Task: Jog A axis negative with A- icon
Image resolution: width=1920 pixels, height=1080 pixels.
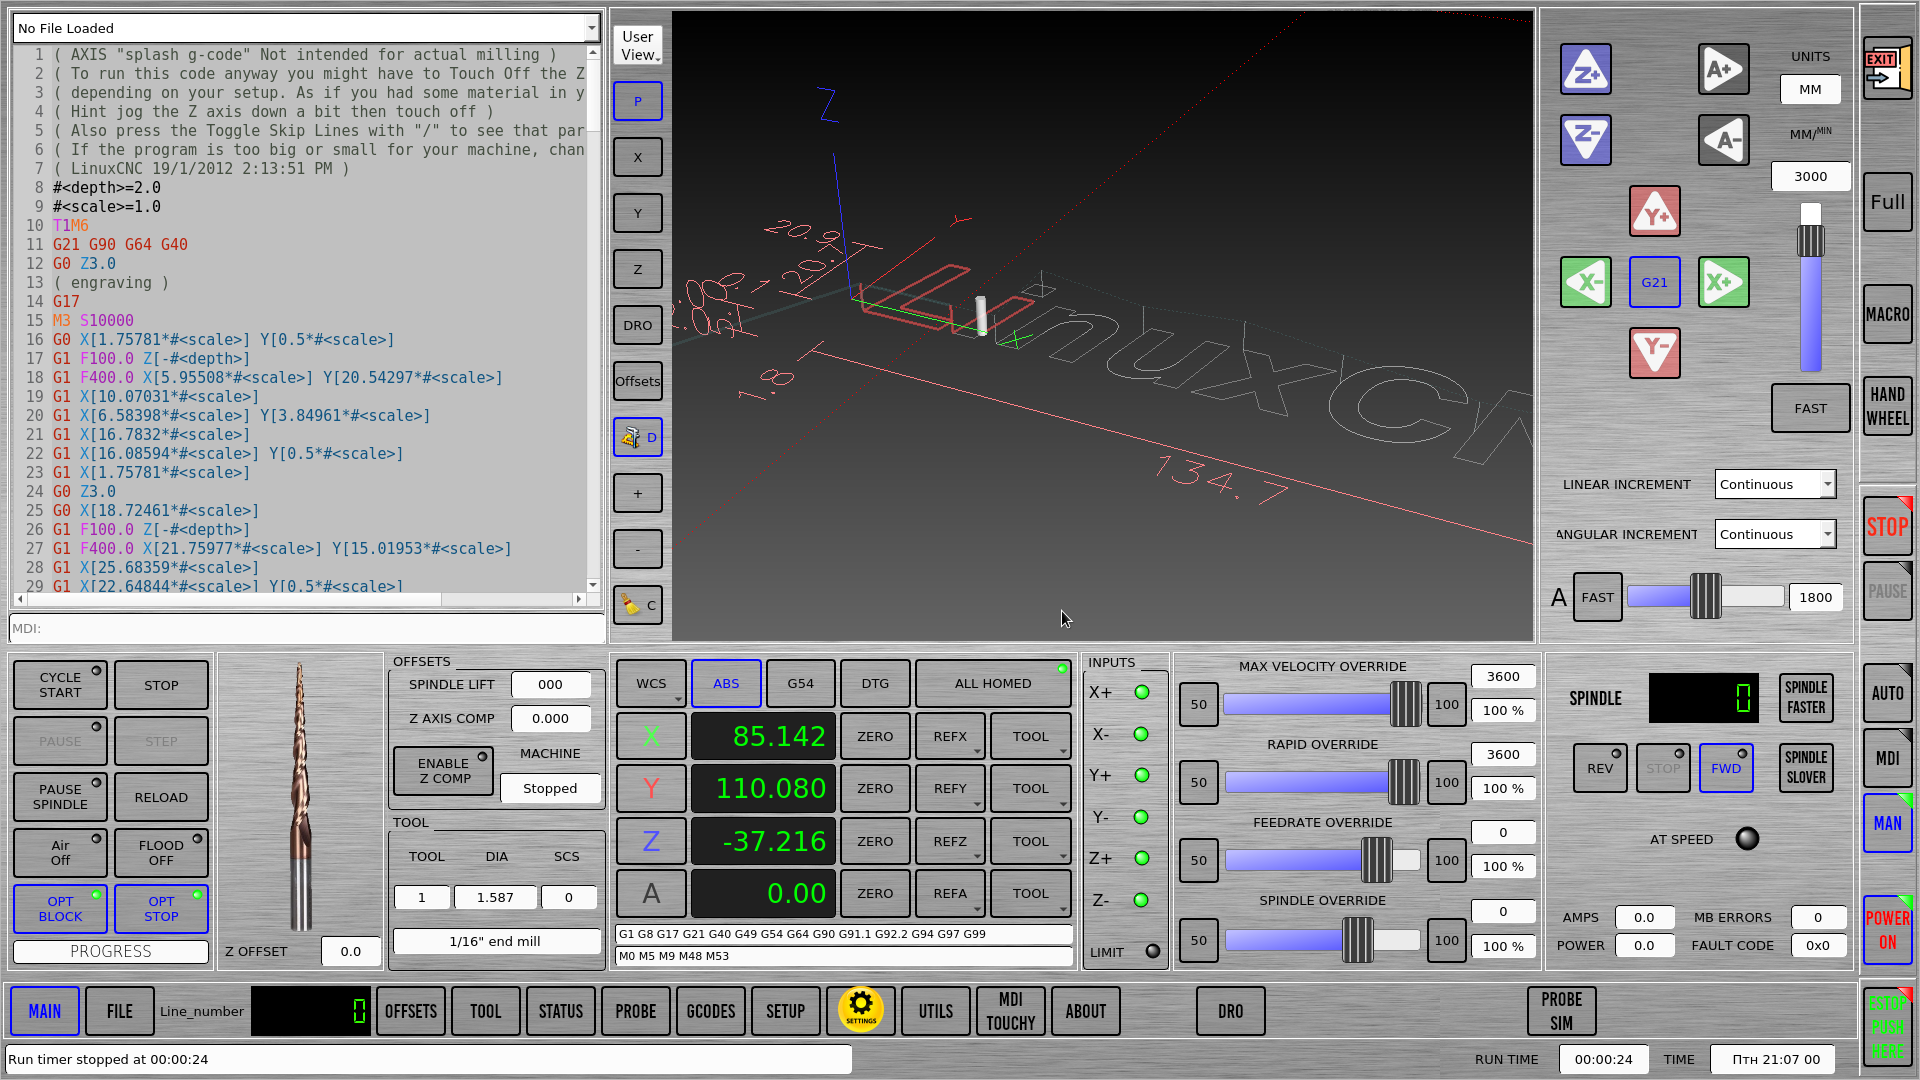Action: pyautogui.click(x=1723, y=140)
